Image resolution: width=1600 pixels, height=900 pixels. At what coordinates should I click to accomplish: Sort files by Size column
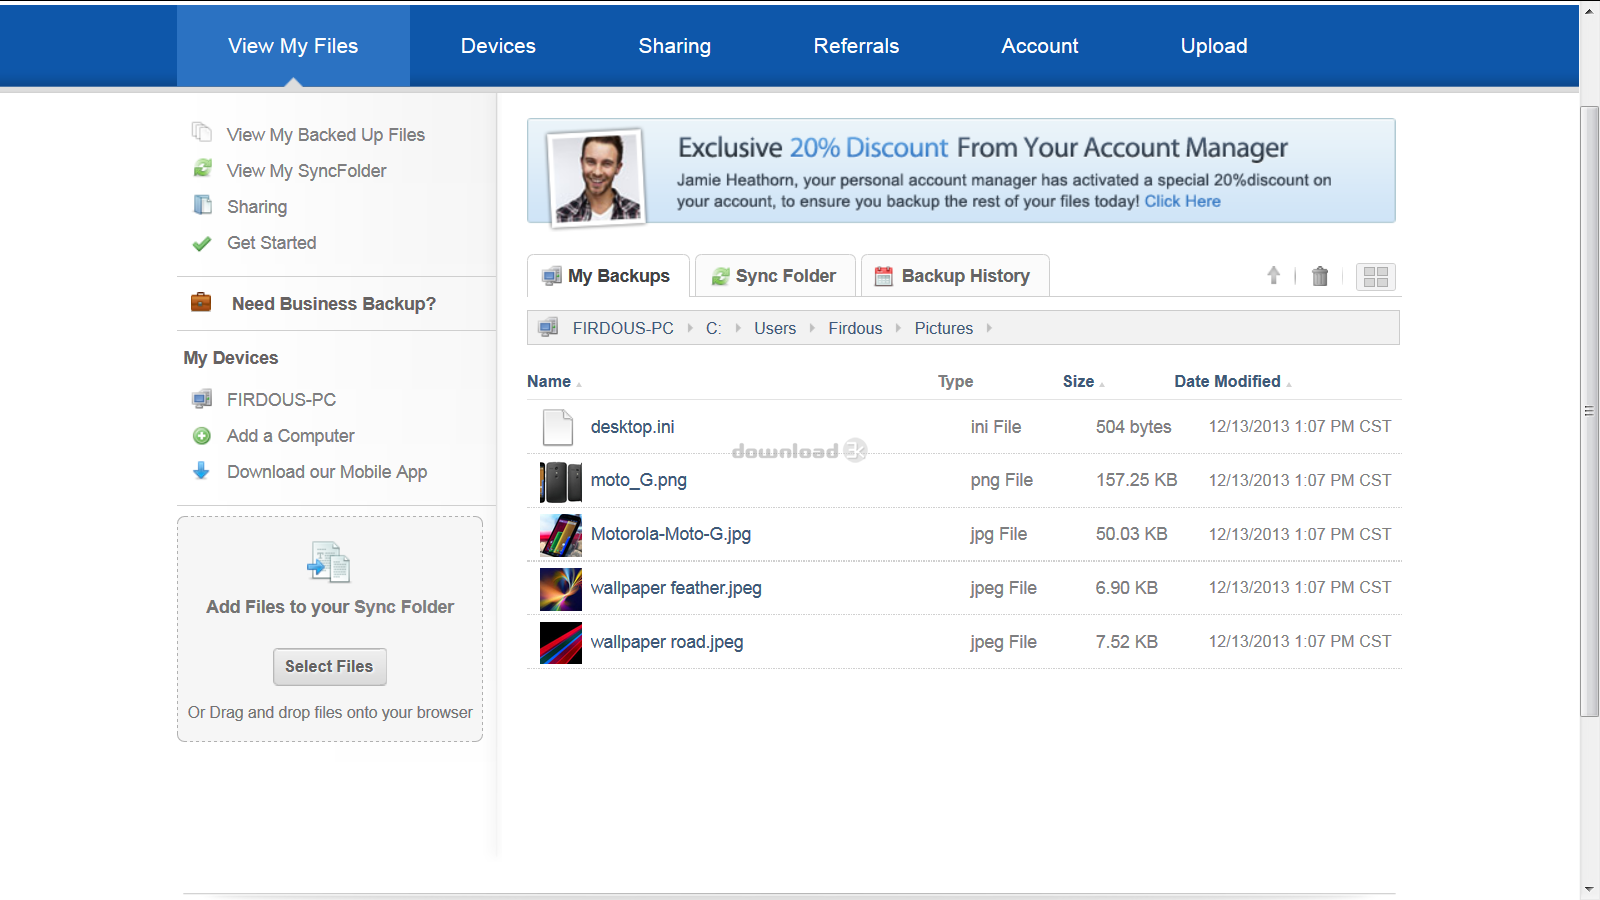click(x=1078, y=381)
